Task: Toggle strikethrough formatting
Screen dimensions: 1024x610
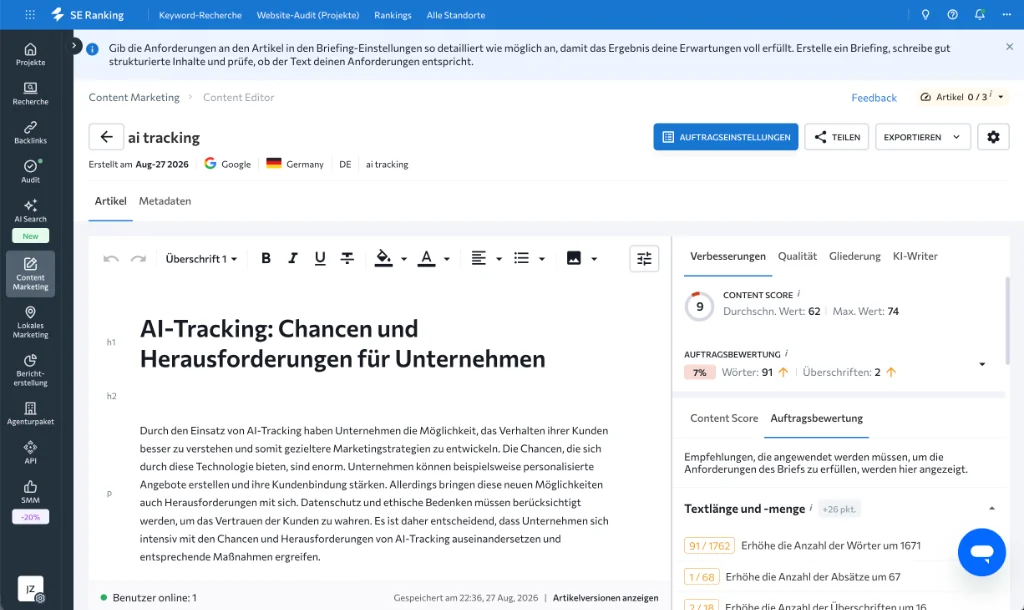Action: [x=347, y=259]
